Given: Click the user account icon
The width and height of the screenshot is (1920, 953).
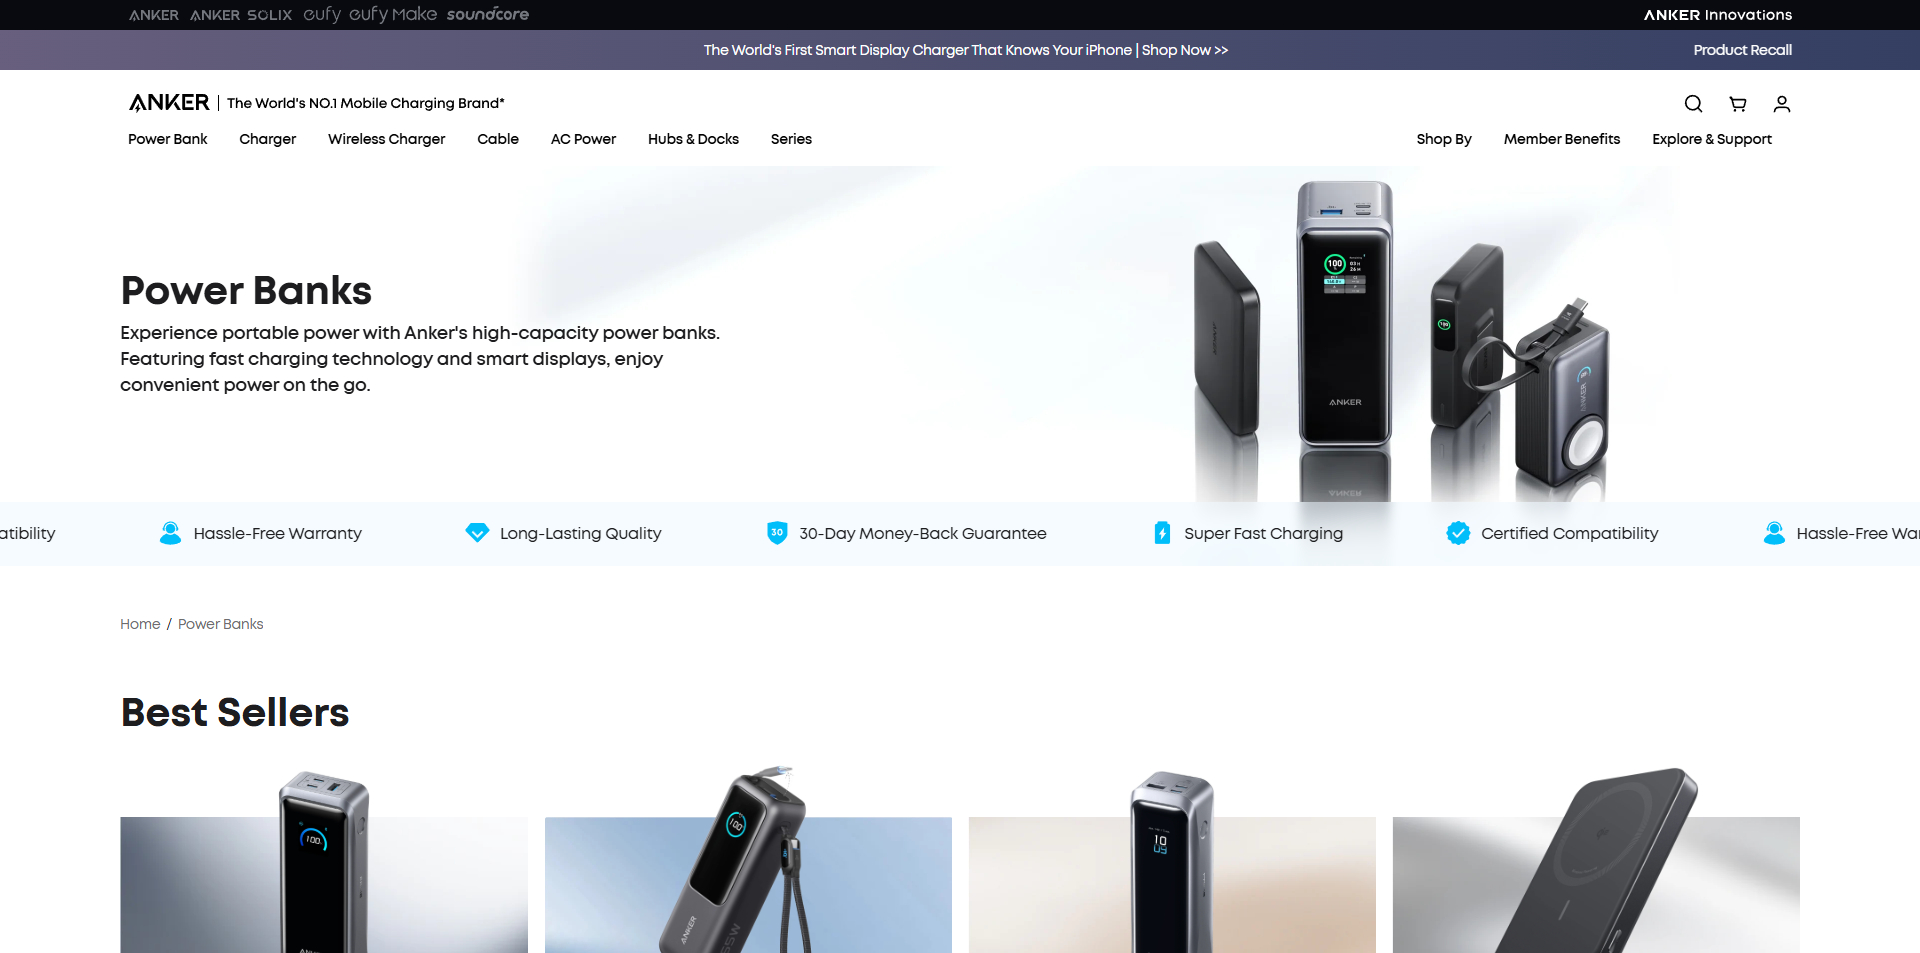Looking at the screenshot, I should pyautogui.click(x=1782, y=104).
